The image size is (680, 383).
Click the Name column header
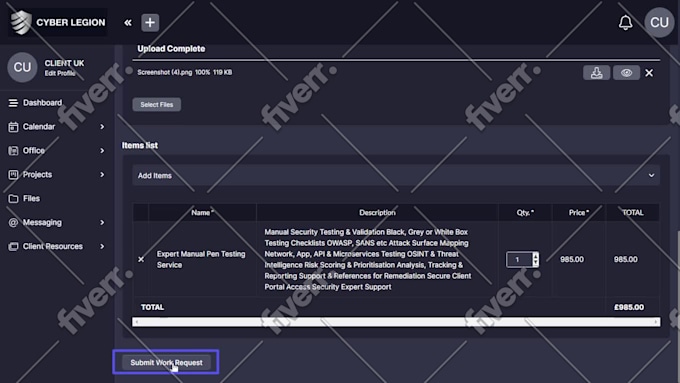(203, 213)
